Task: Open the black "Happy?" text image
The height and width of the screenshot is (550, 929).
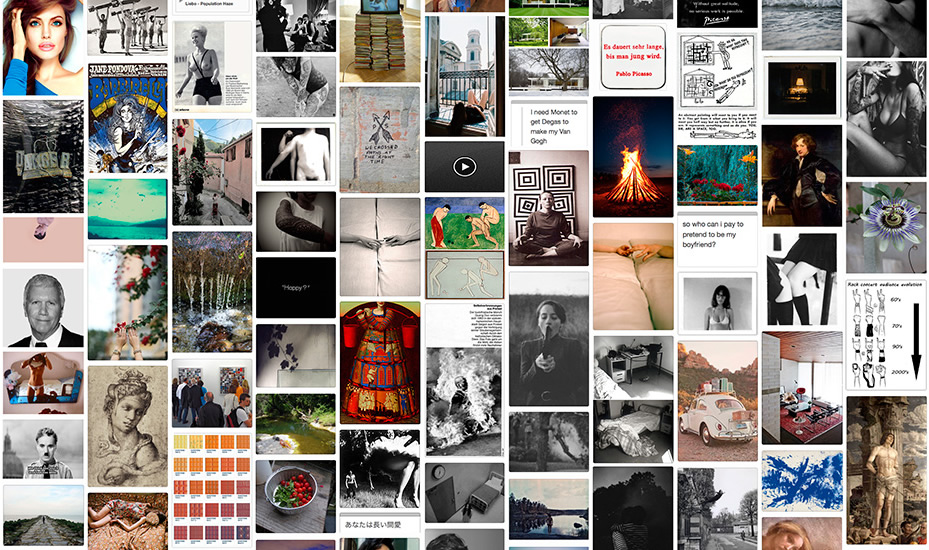Action: click(x=296, y=287)
